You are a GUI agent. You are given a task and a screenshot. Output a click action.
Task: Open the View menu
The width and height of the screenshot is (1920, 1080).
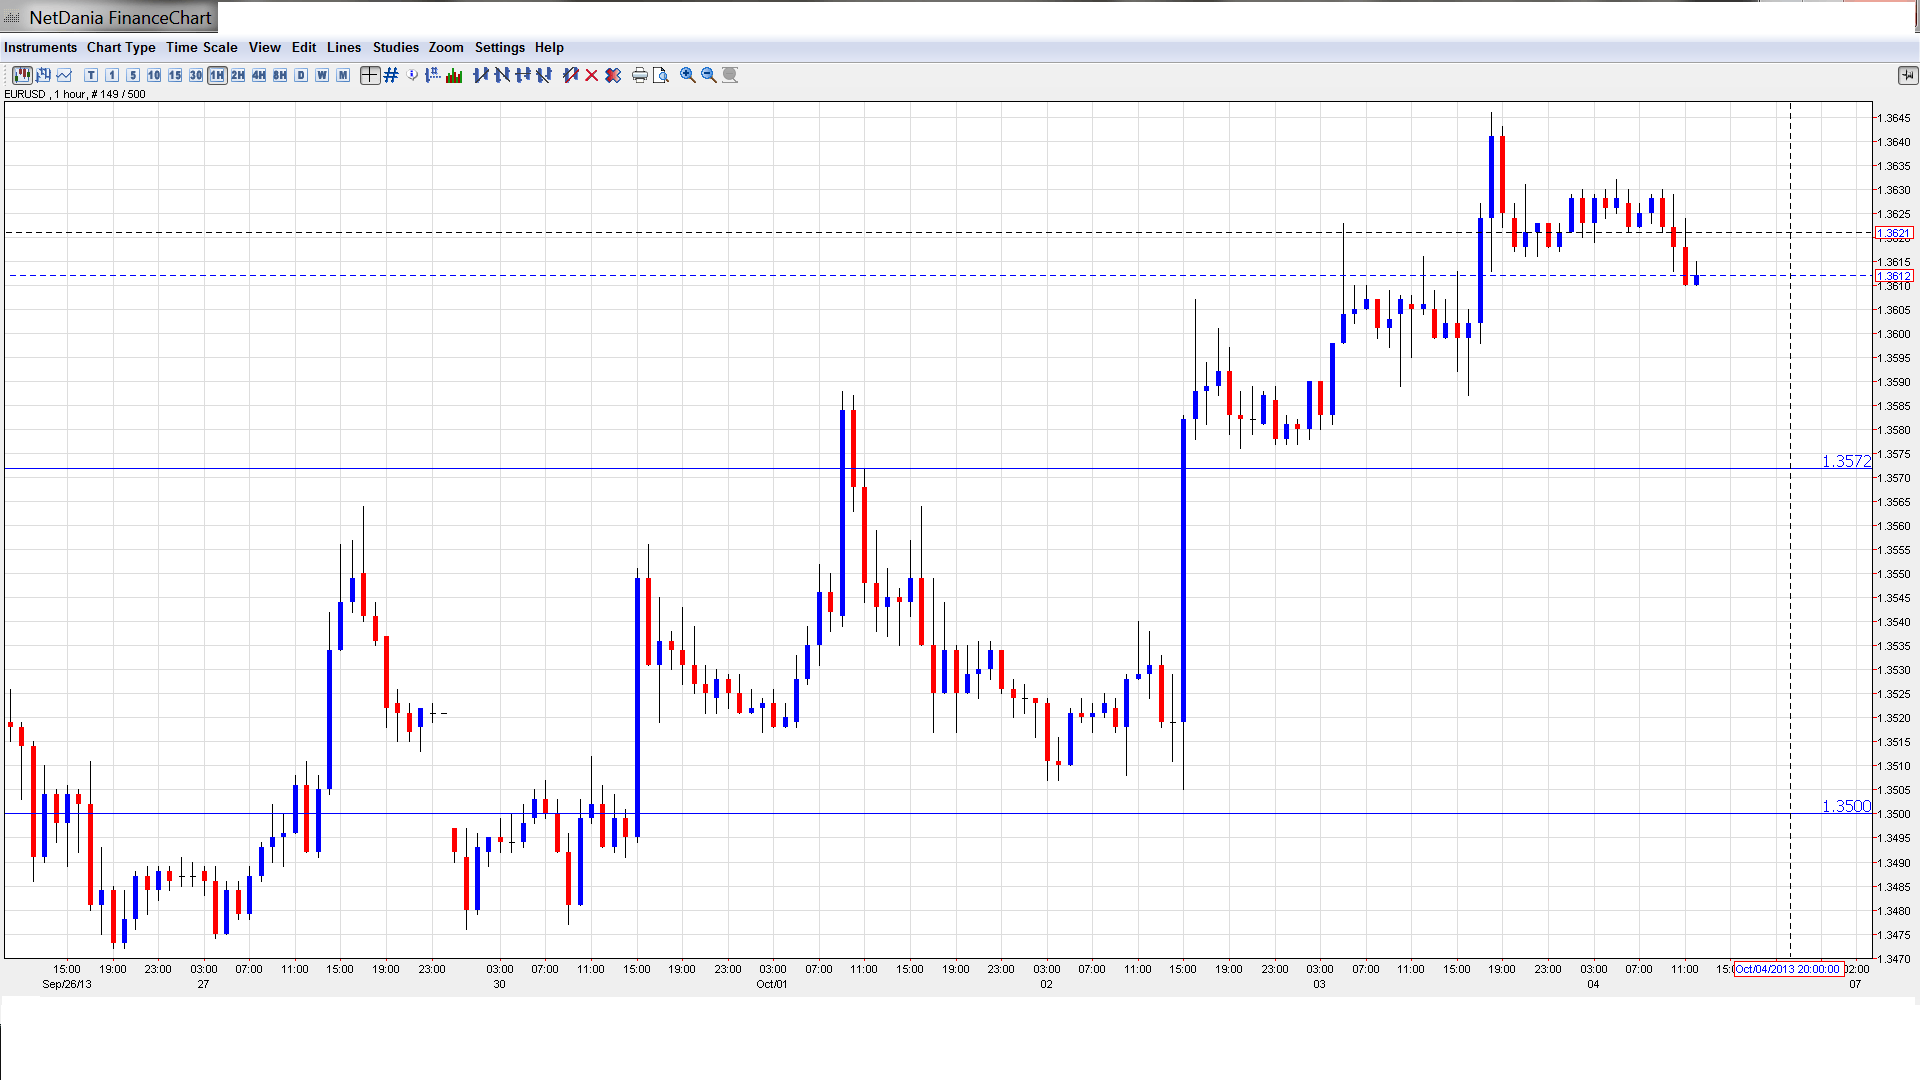[265, 47]
